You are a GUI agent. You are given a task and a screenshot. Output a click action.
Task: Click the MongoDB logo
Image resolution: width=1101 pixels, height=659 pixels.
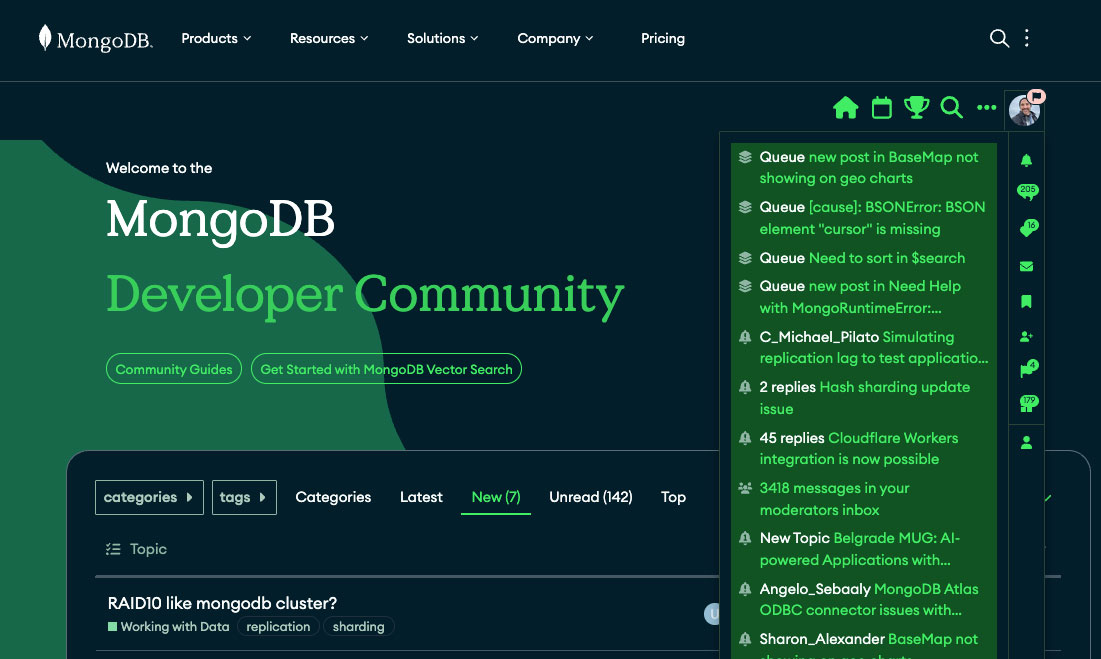pyautogui.click(x=95, y=39)
